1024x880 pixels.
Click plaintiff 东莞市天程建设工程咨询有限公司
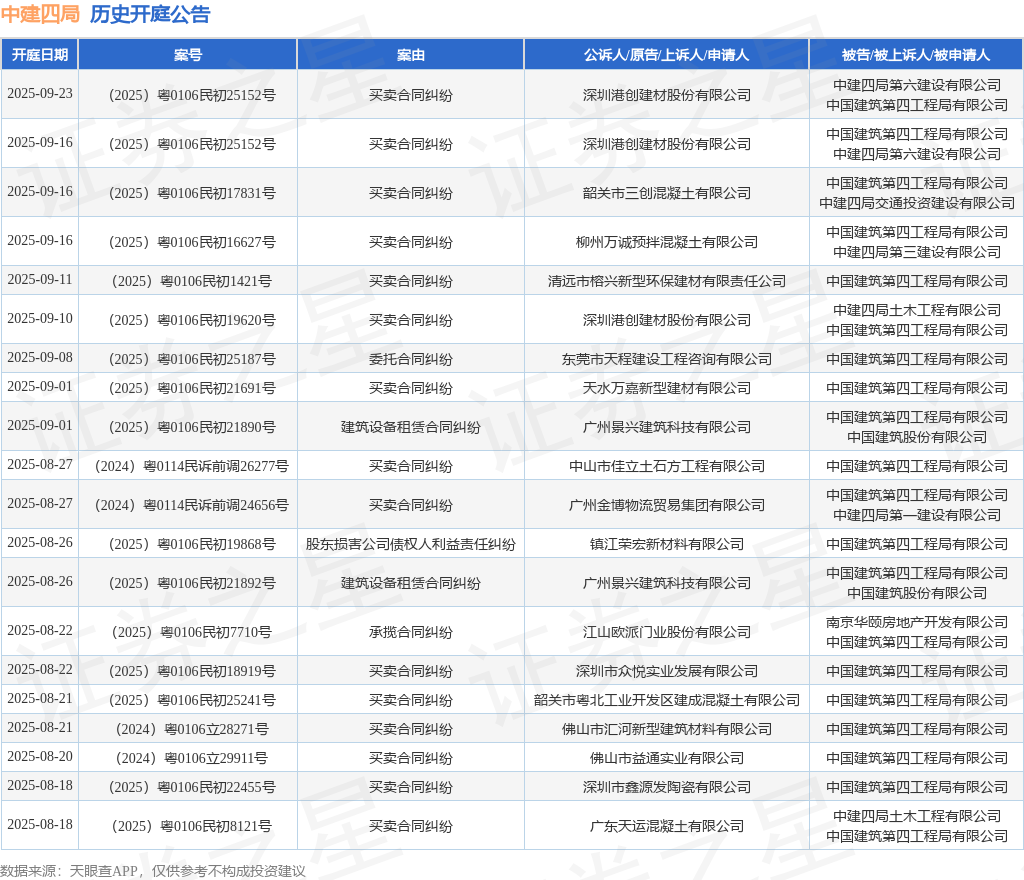tap(667, 359)
